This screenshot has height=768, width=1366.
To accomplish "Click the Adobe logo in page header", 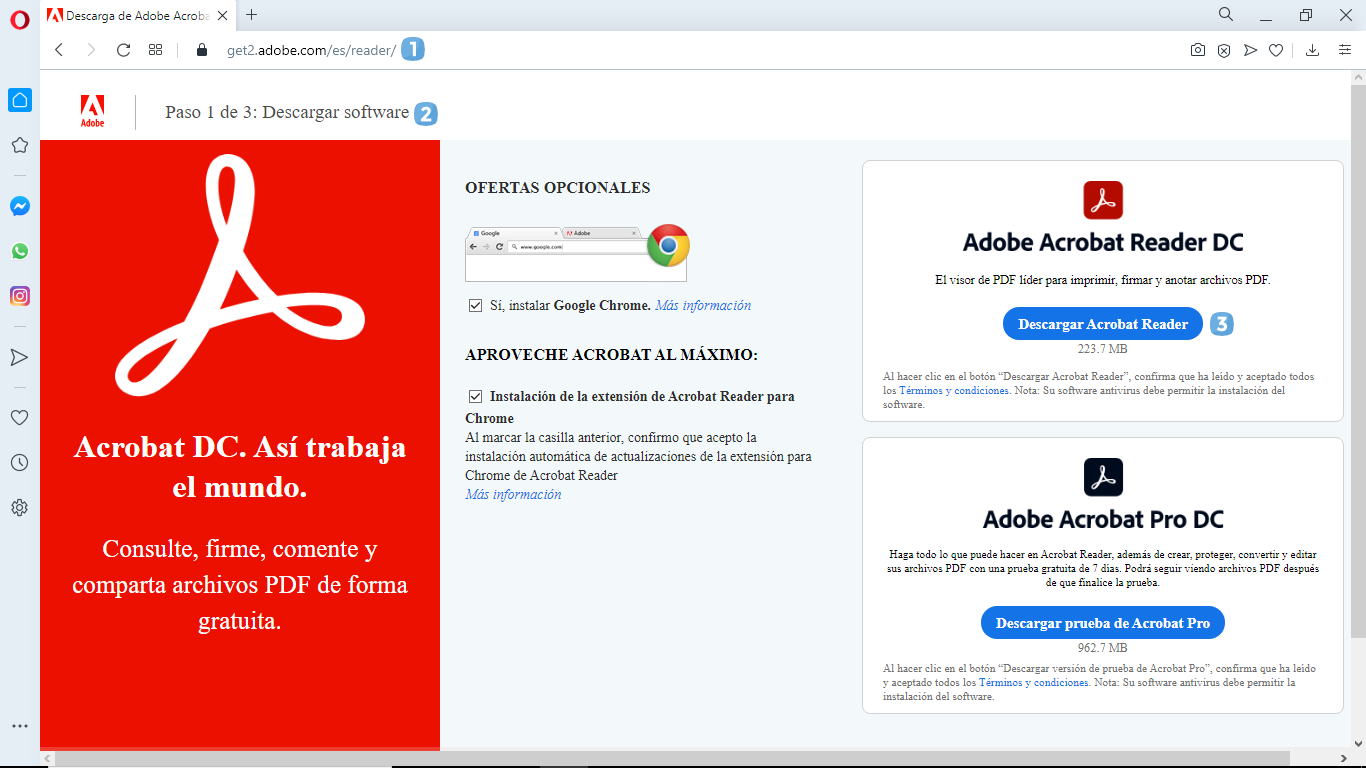I will tap(92, 112).
